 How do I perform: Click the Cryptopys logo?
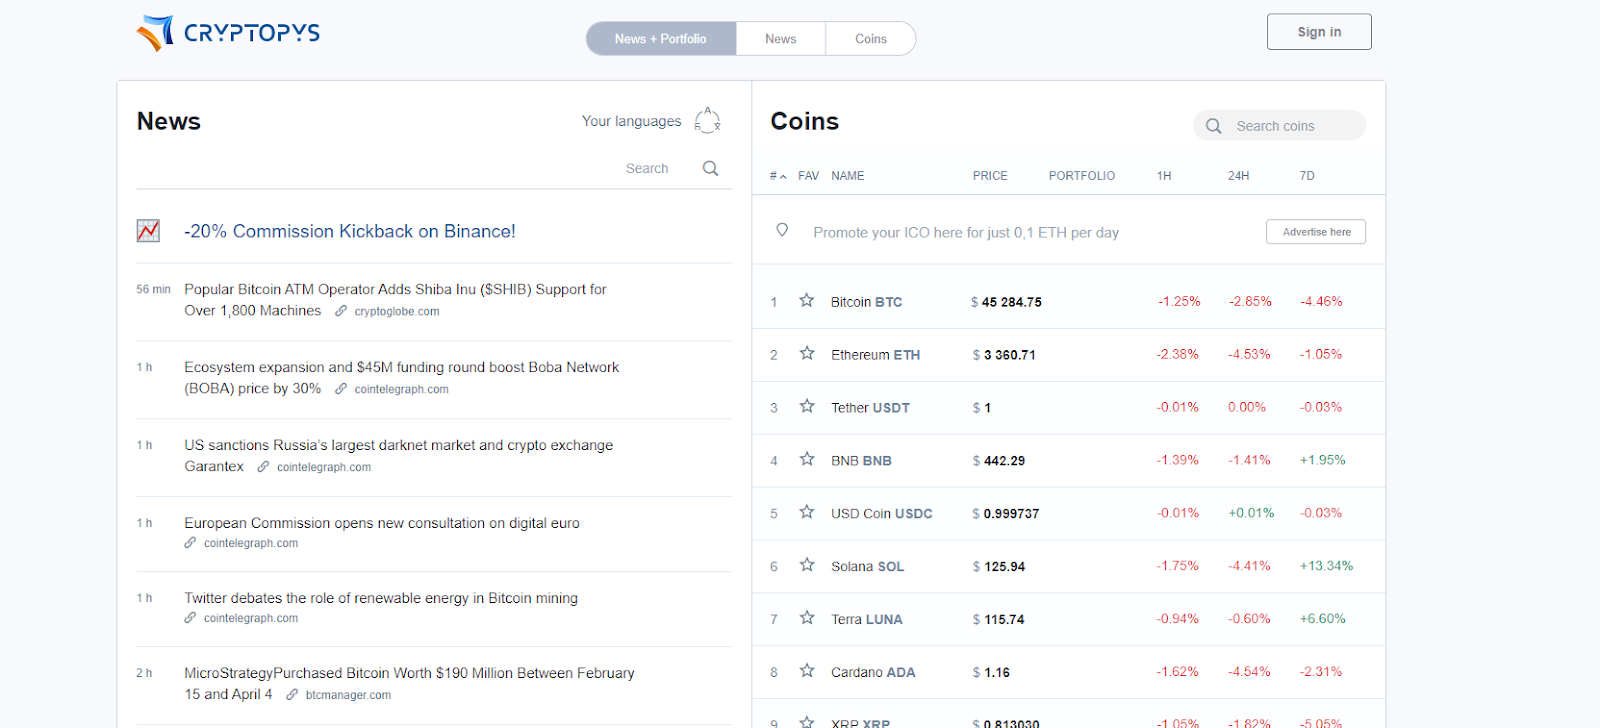tap(228, 33)
